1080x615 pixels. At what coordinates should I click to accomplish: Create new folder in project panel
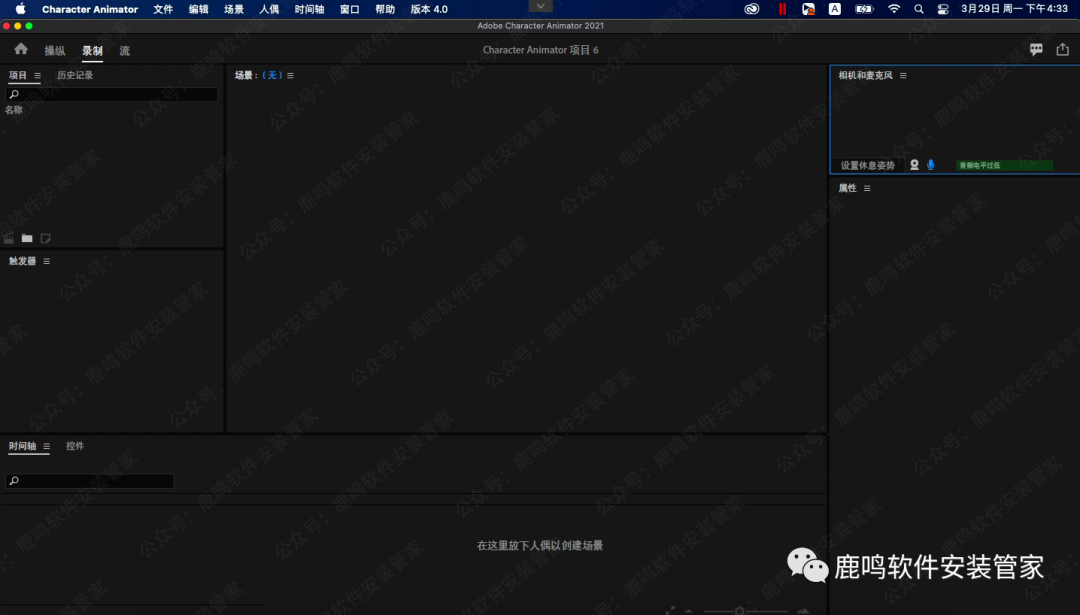pos(27,238)
